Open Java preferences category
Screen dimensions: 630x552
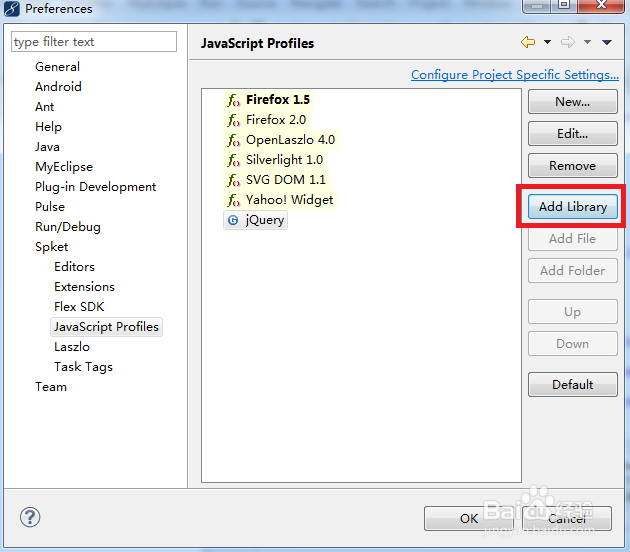(47, 147)
